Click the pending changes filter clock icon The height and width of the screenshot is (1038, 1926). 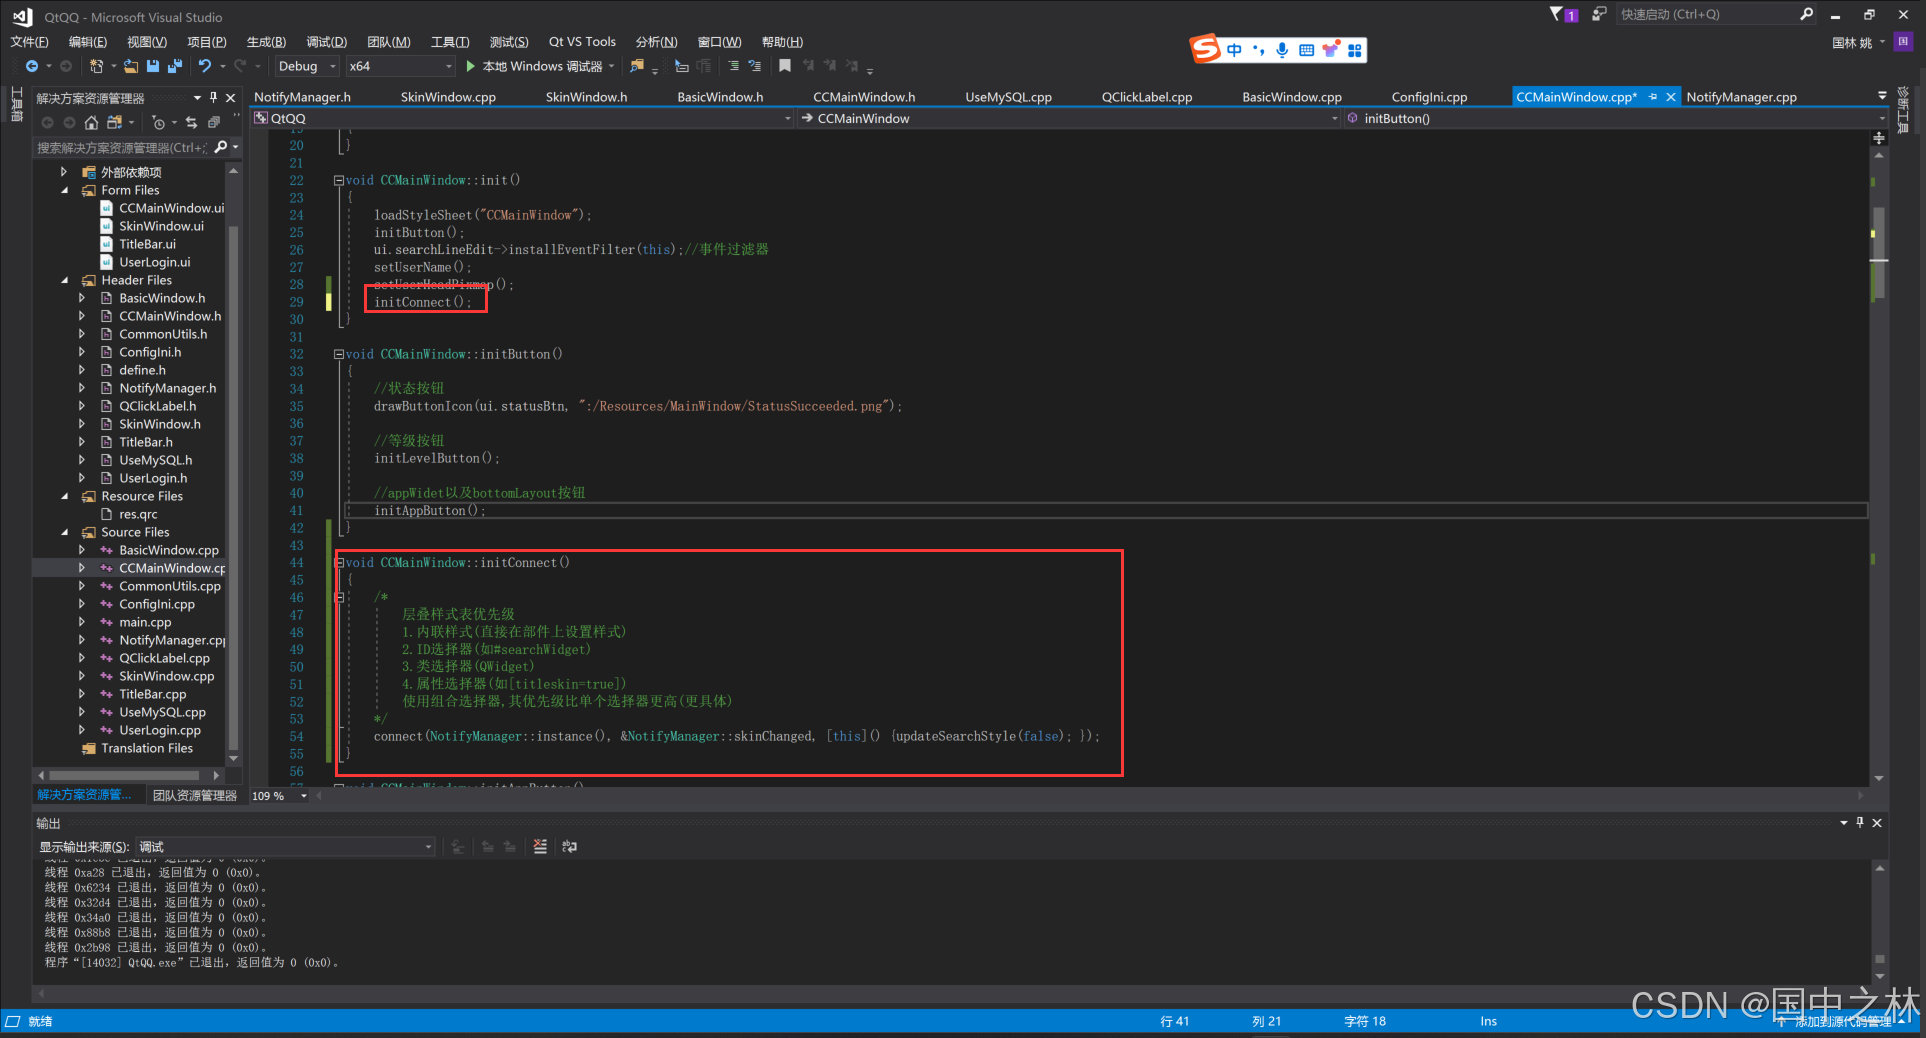coord(159,122)
